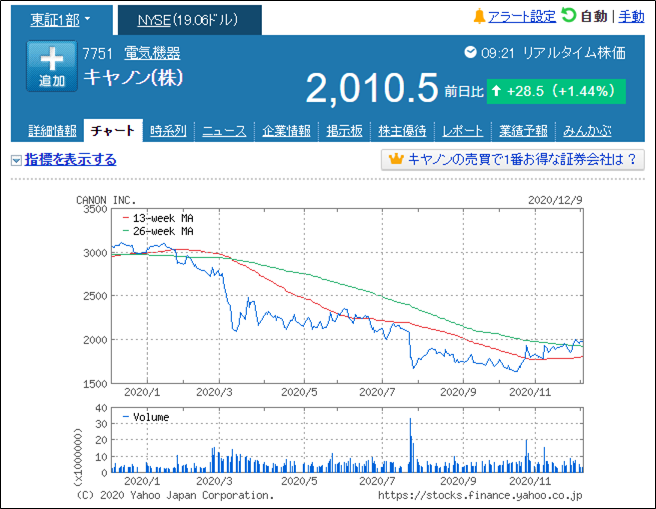656x509 pixels.
Task: Click キャノンの売買で1番お得な証券会社は? button
Action: (x=512, y=160)
